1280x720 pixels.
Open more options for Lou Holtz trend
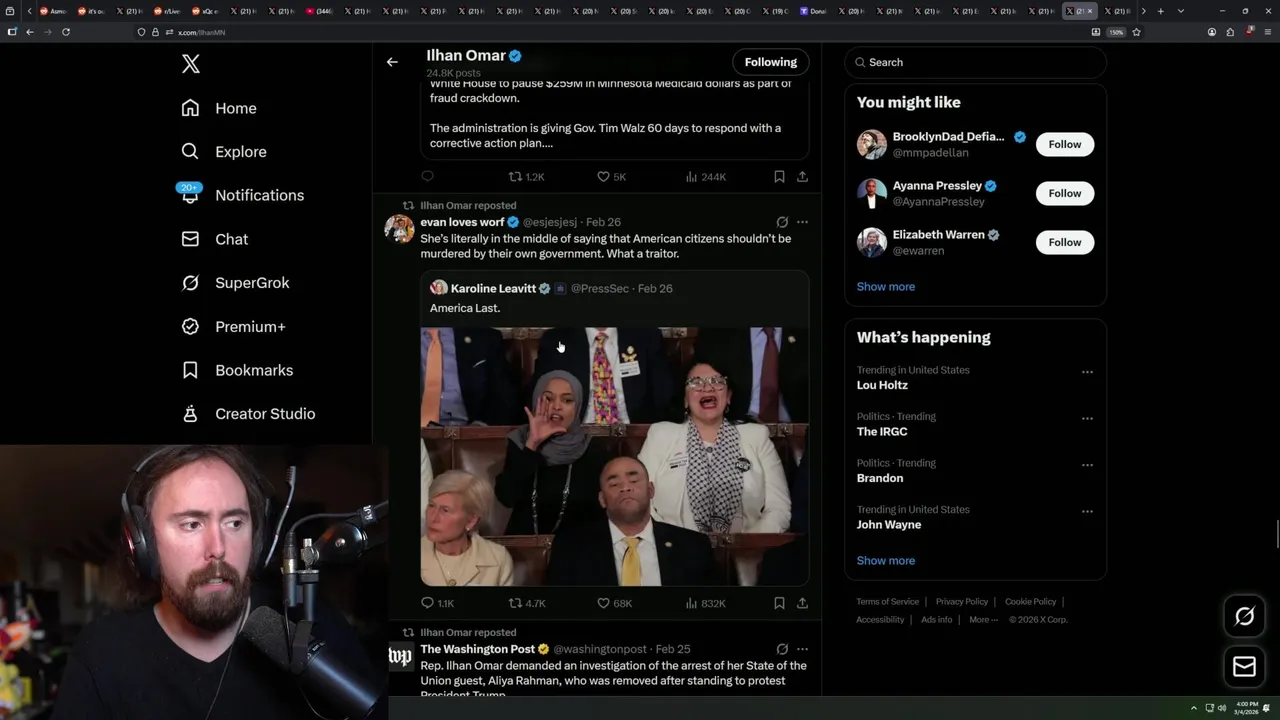tap(1087, 372)
